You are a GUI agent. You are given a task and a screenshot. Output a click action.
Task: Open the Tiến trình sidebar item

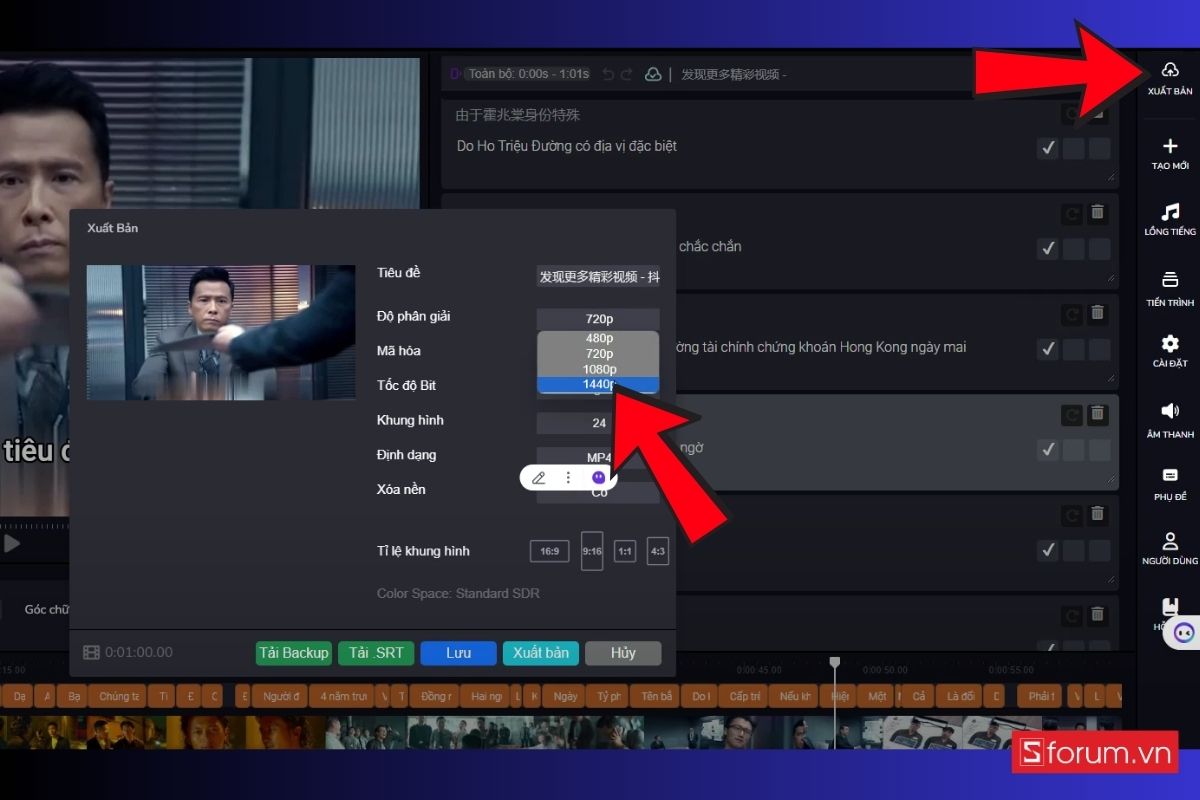[x=1170, y=288]
